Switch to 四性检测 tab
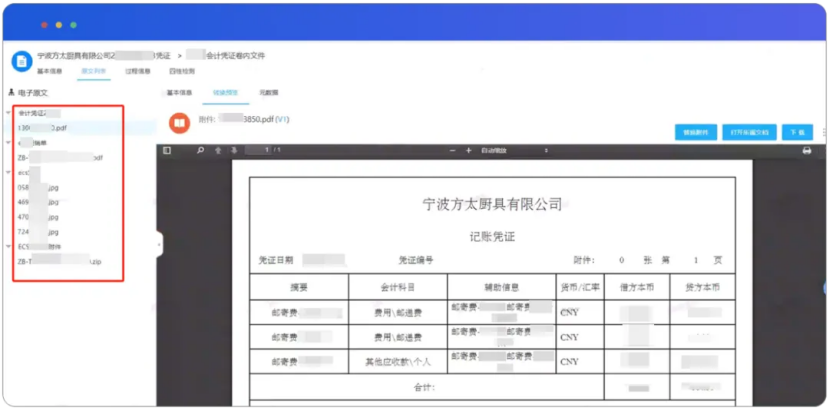 coord(182,71)
